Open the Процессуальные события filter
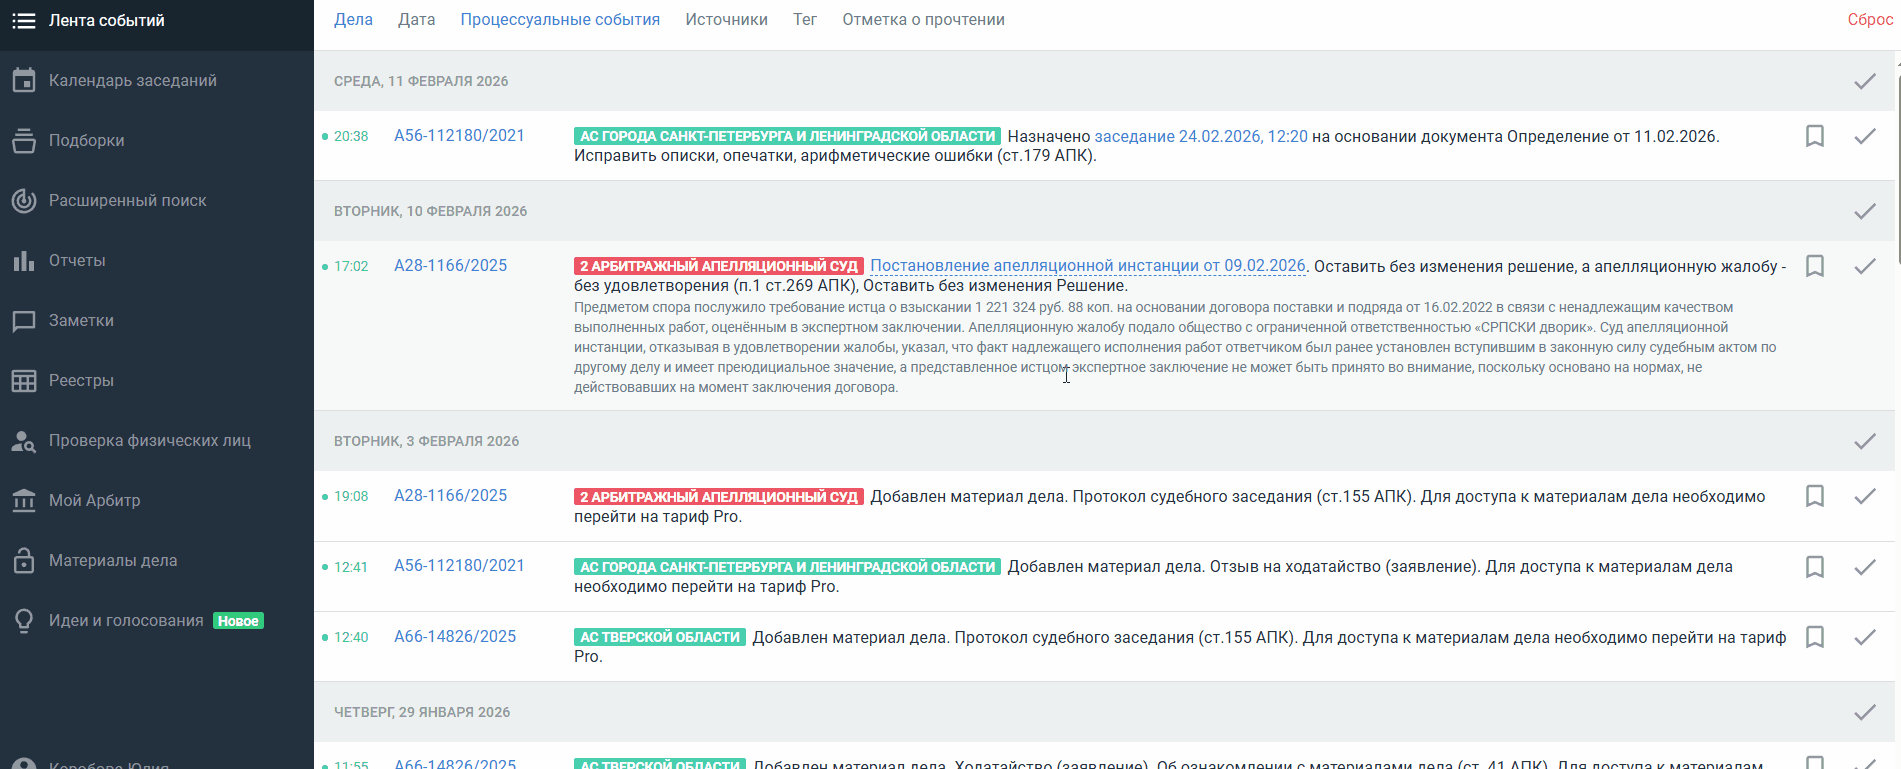The image size is (1901, 769). pyautogui.click(x=560, y=20)
